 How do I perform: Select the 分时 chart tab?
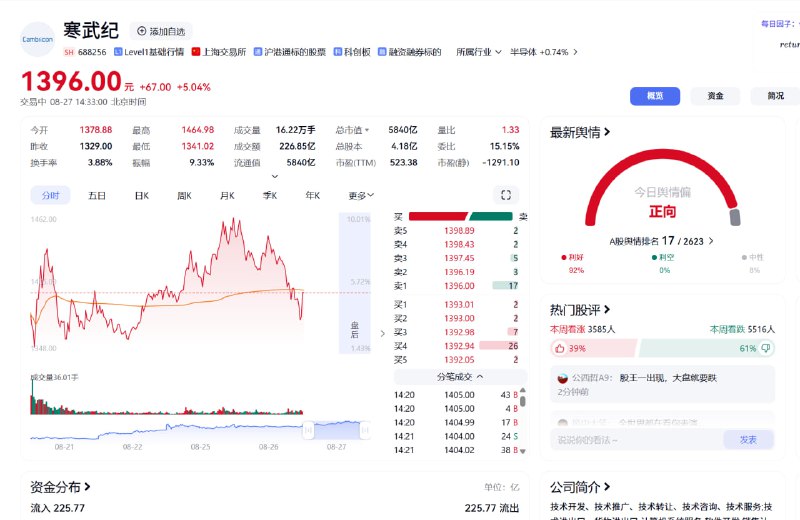point(51,195)
